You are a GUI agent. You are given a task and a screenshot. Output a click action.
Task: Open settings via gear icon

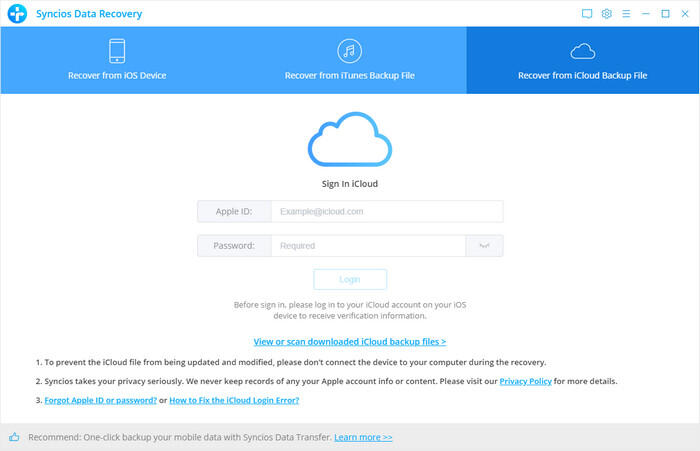[x=606, y=14]
